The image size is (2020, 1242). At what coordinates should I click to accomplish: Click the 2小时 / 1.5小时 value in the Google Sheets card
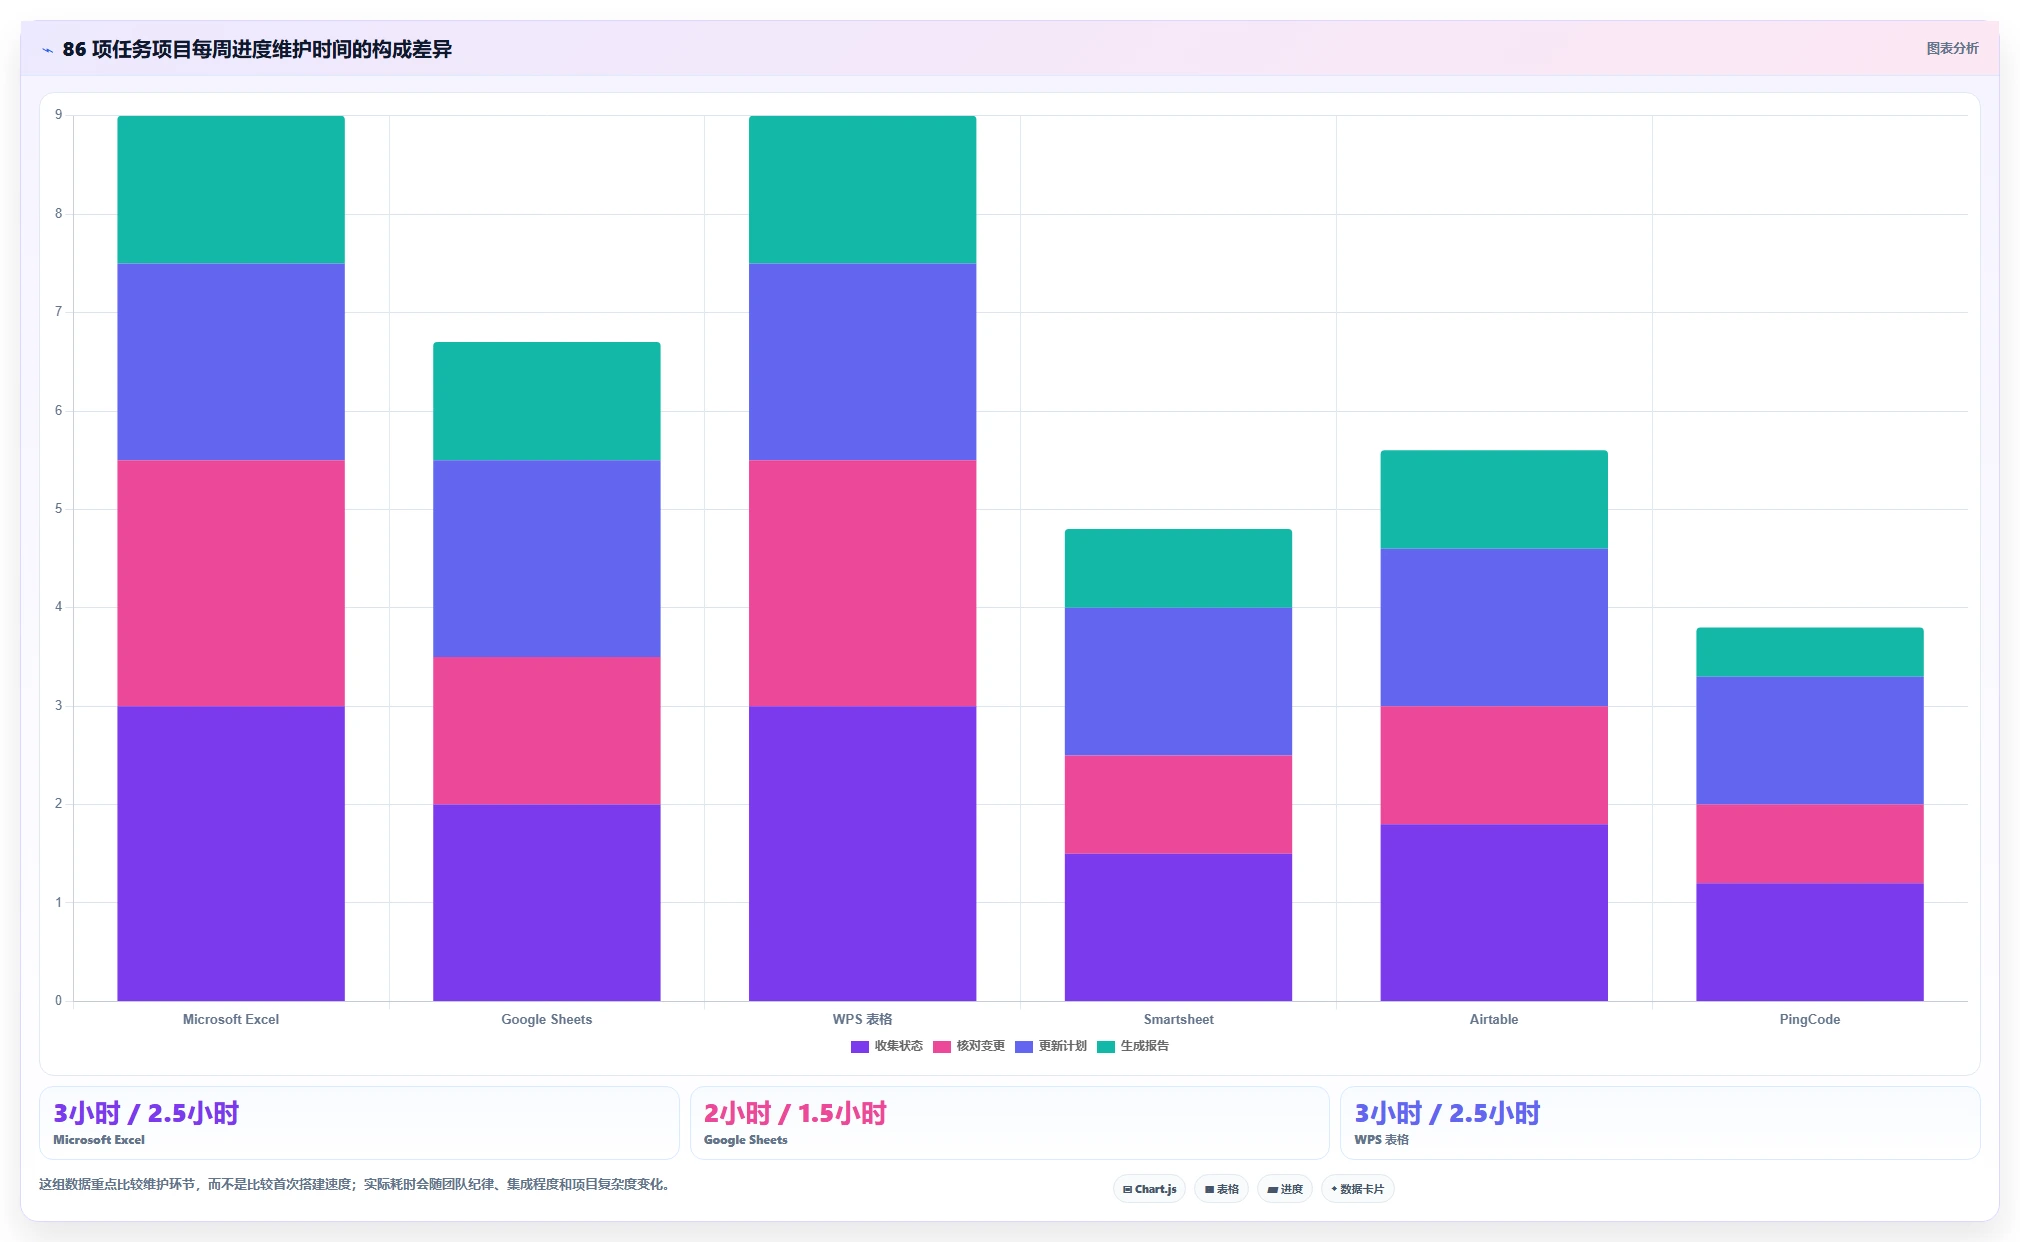pyautogui.click(x=795, y=1114)
